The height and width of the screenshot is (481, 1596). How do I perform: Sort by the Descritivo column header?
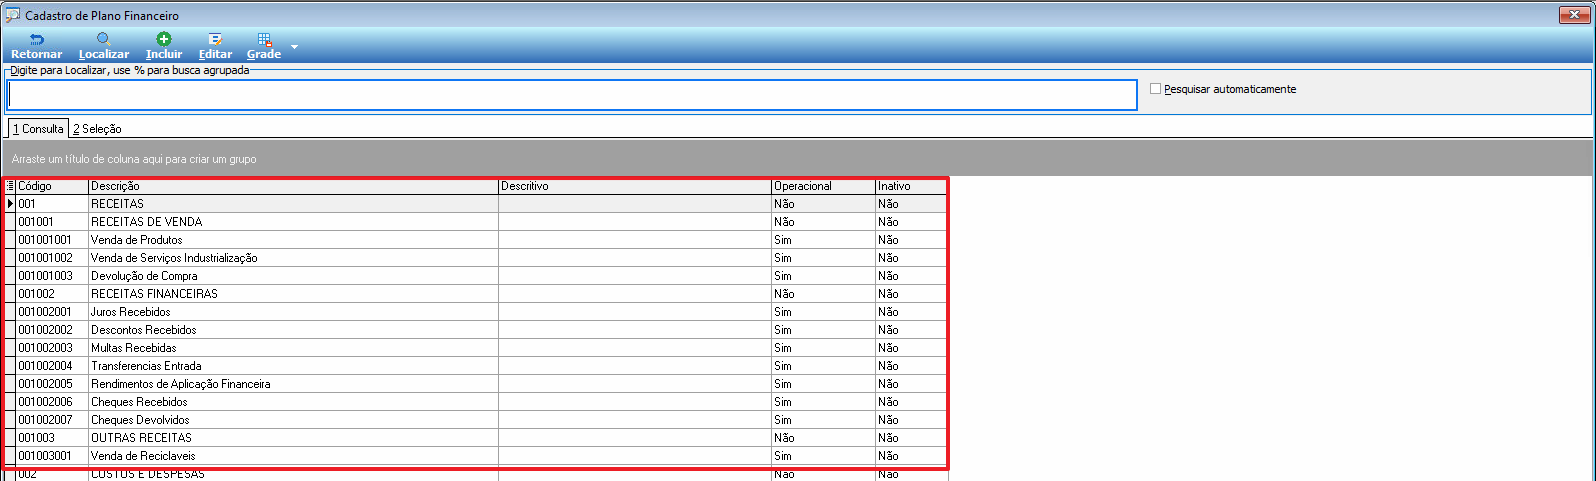tap(635, 186)
